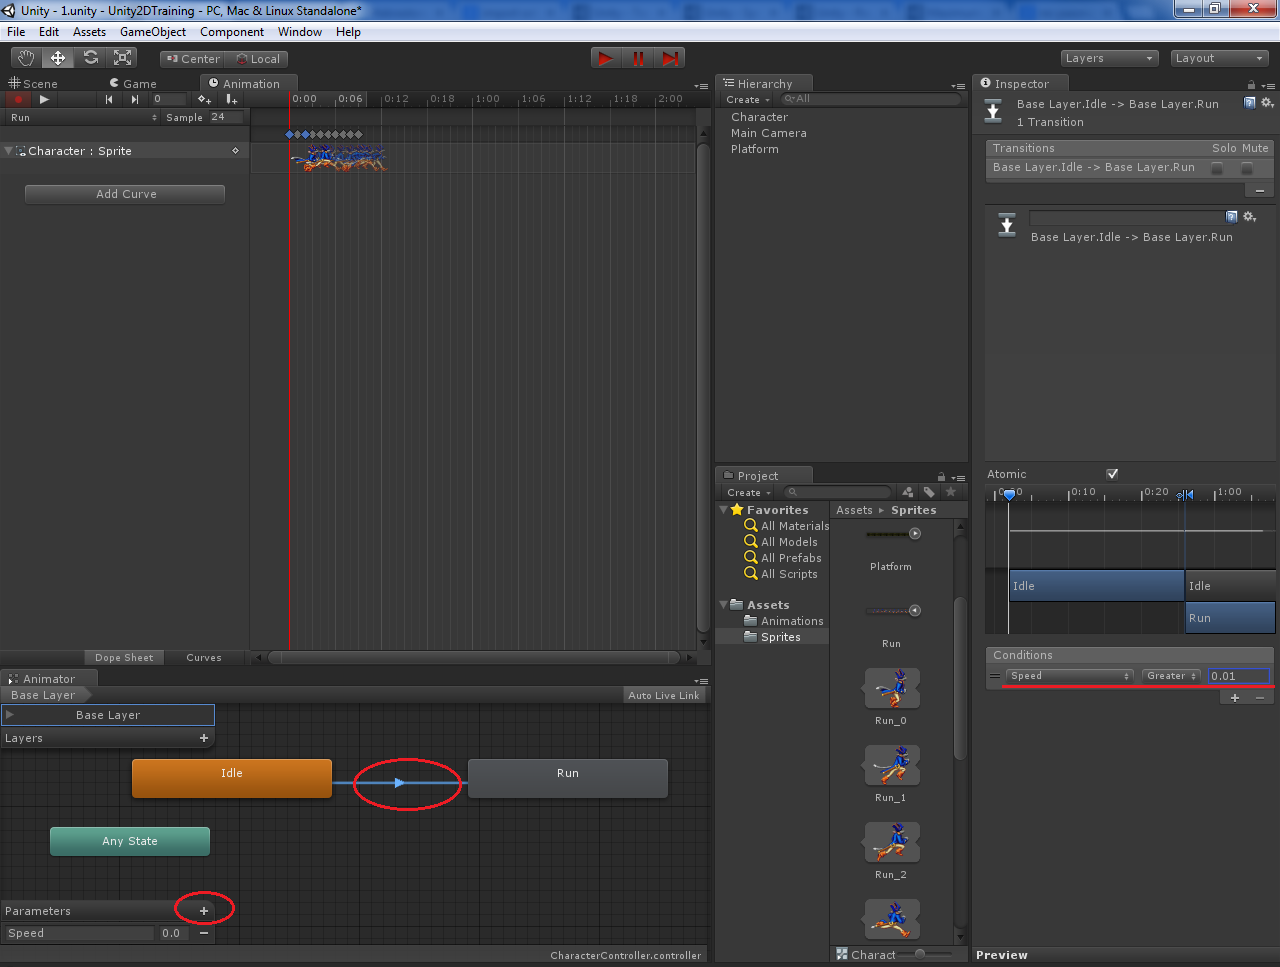Uncheck the Atomic checkbox
The image size is (1280, 967).
click(1112, 474)
